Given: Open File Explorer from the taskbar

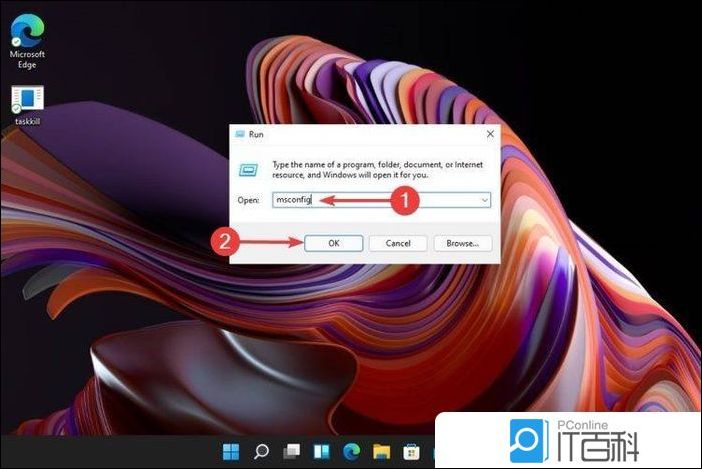Looking at the screenshot, I should pyautogui.click(x=381, y=452).
